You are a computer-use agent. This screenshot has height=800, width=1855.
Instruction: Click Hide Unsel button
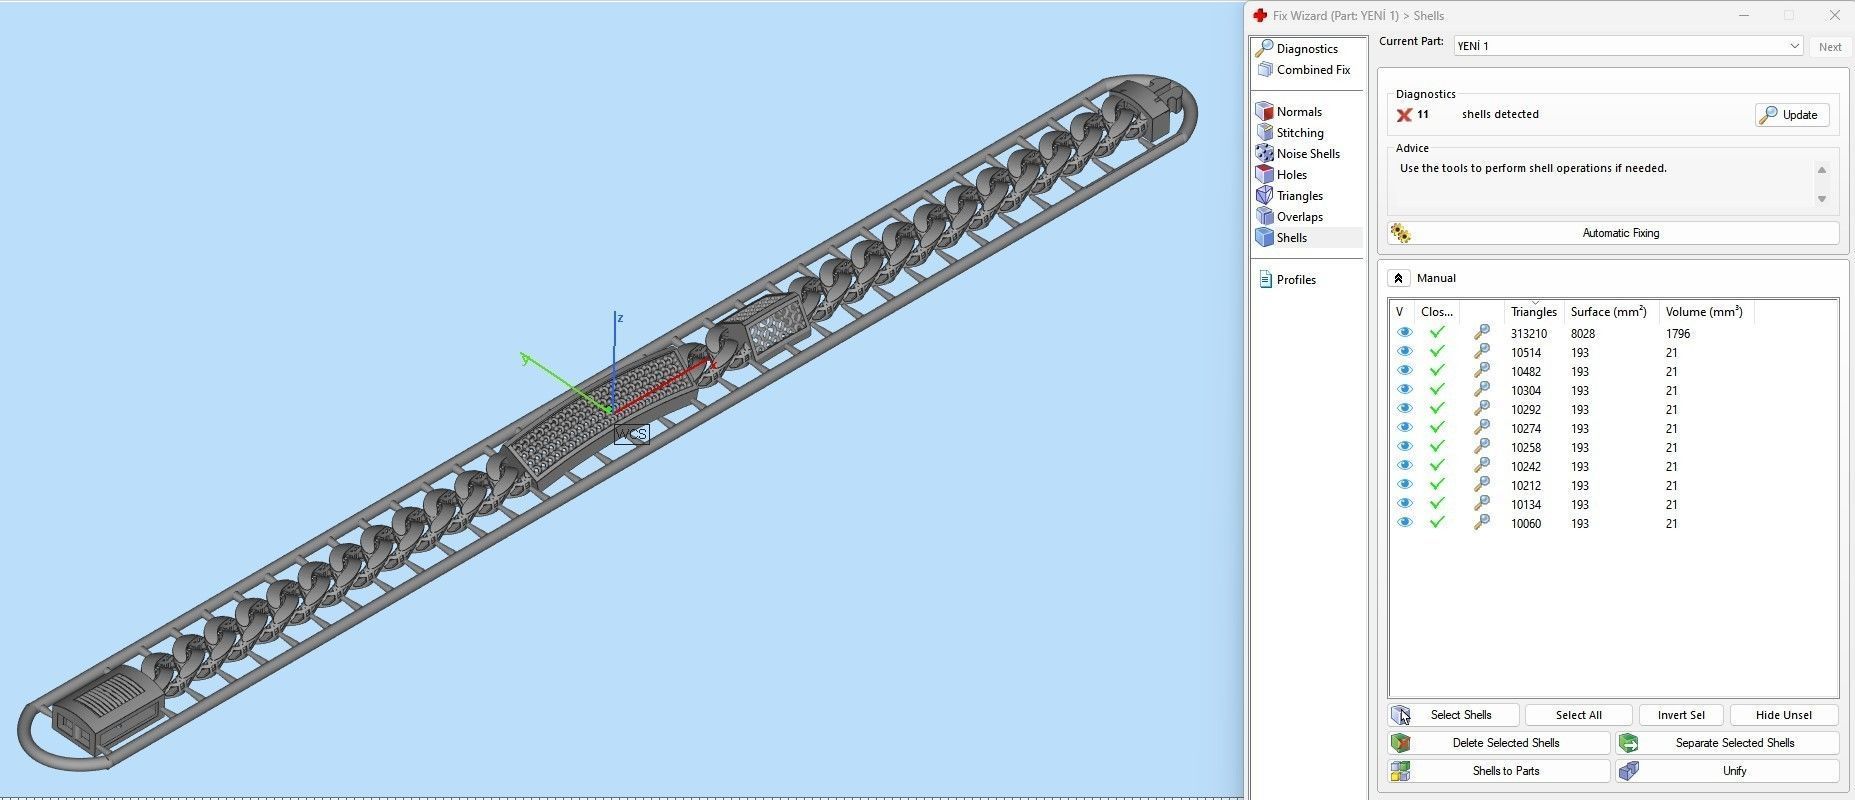click(1784, 715)
